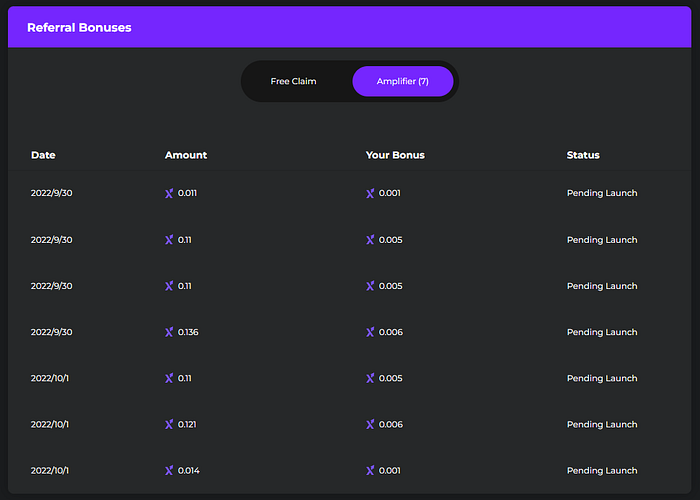Select the 0.136 amount value

[188, 332]
